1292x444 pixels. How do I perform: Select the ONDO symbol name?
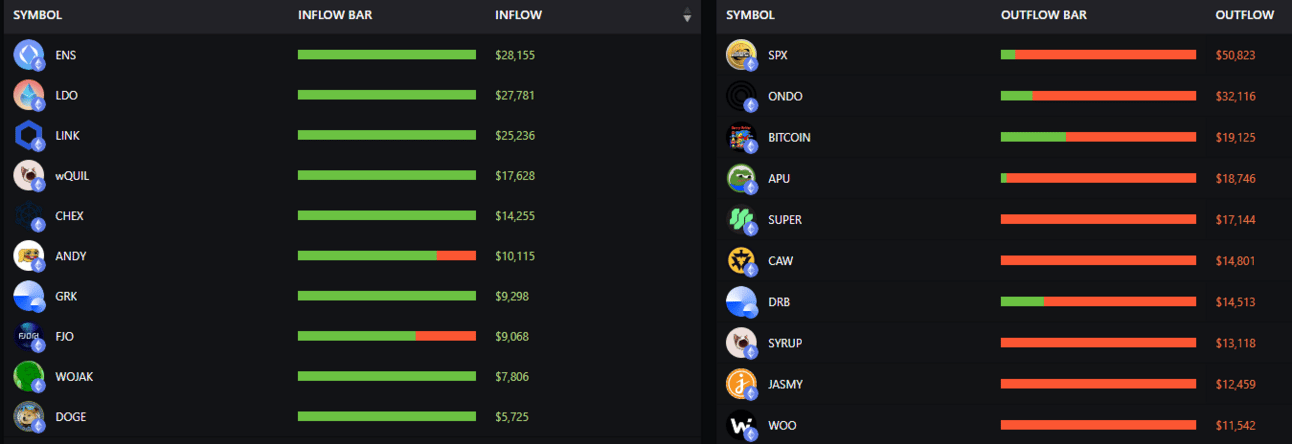(x=786, y=96)
